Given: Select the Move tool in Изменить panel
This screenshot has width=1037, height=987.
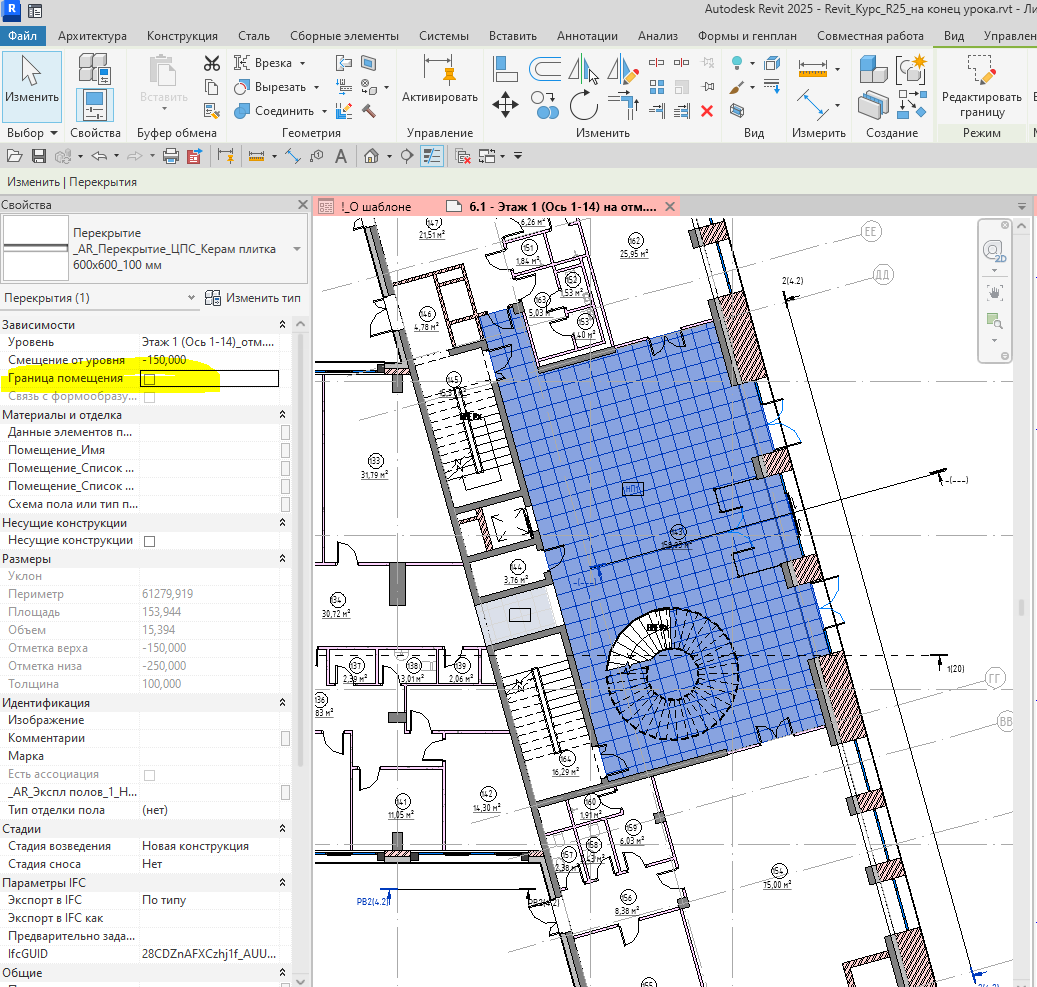Looking at the screenshot, I should tap(505, 104).
